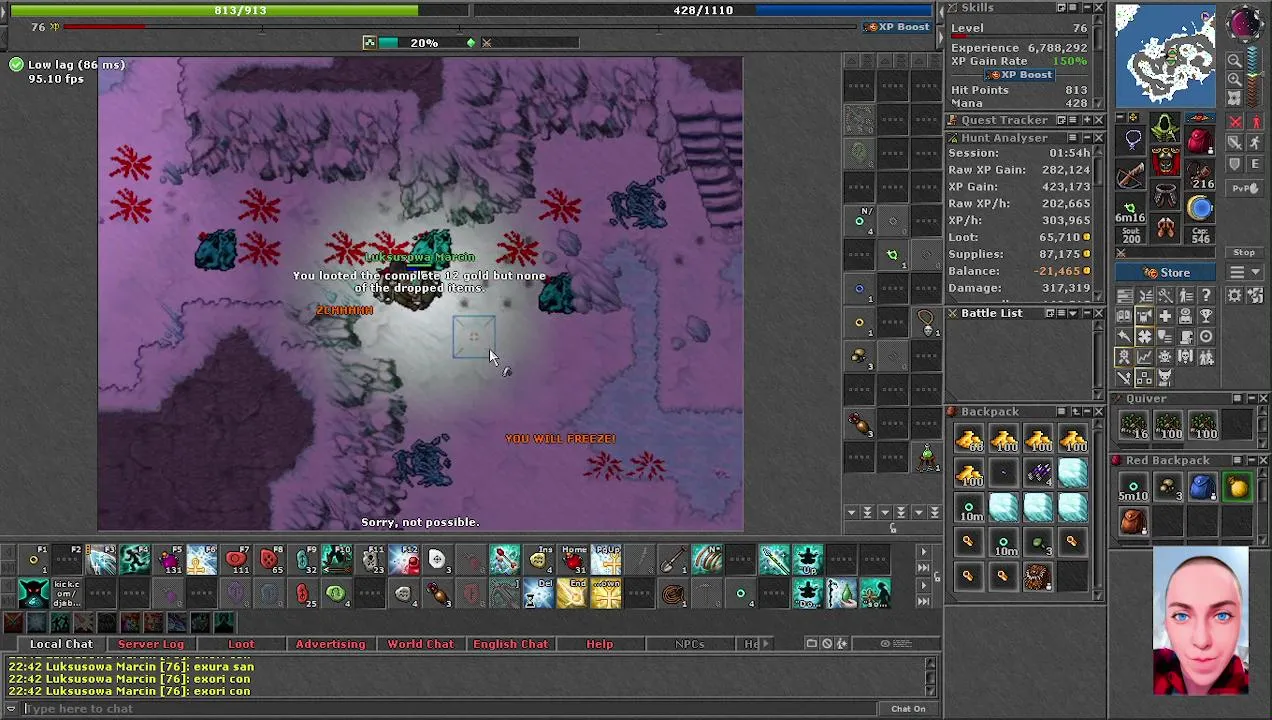Image resolution: width=1272 pixels, height=720 pixels.
Task: Open the Server Log tab
Action: [x=151, y=644]
